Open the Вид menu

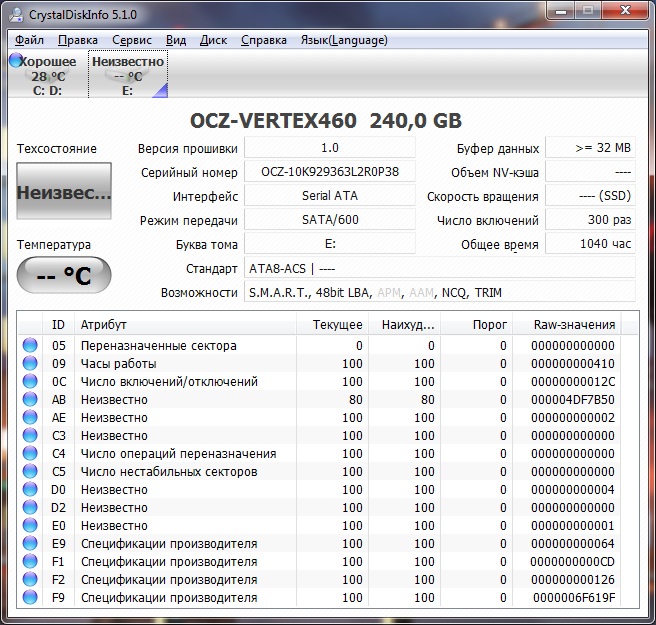pos(176,40)
